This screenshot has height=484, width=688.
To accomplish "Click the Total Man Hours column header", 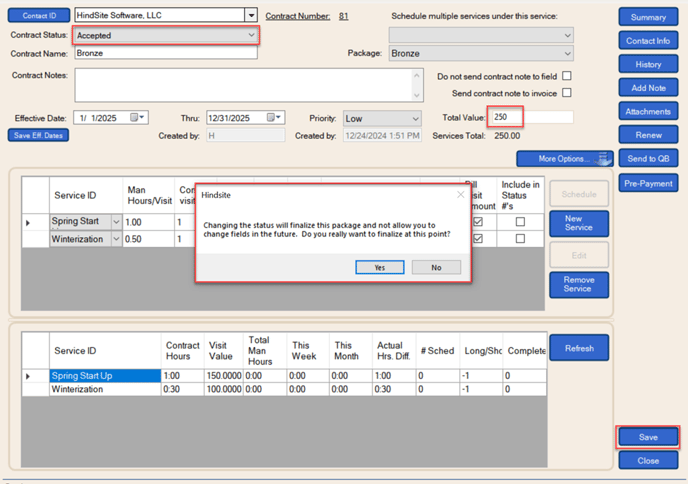I will point(265,351).
